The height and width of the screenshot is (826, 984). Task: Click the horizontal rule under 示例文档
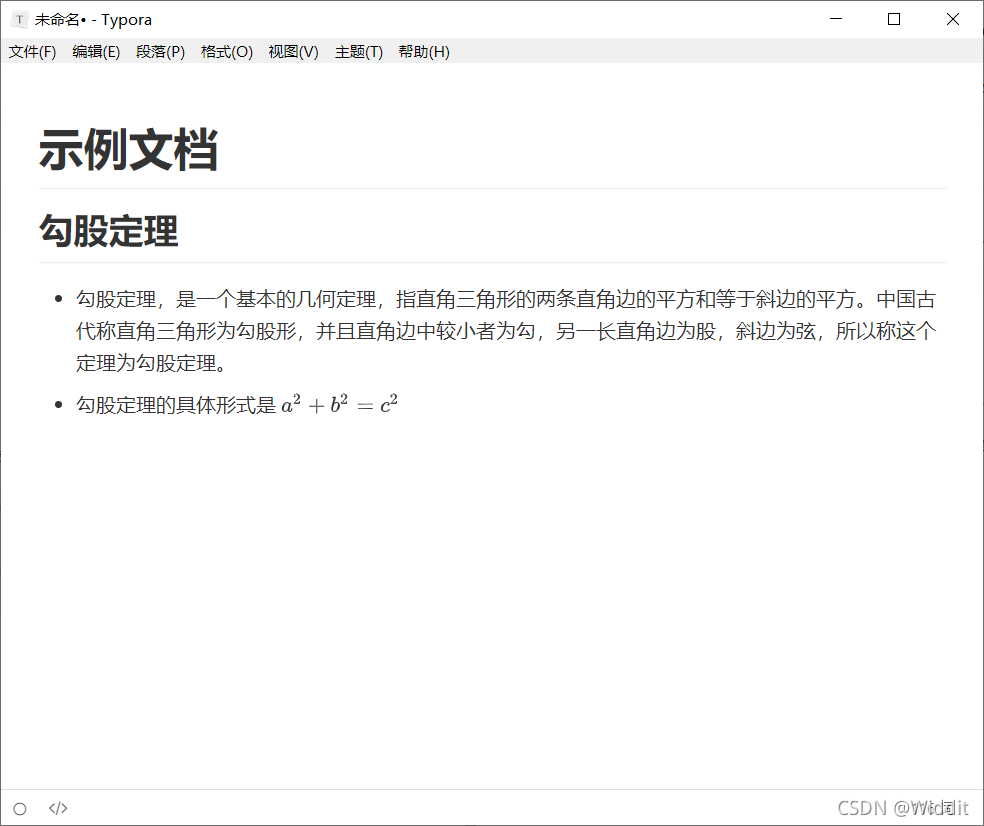pos(490,188)
